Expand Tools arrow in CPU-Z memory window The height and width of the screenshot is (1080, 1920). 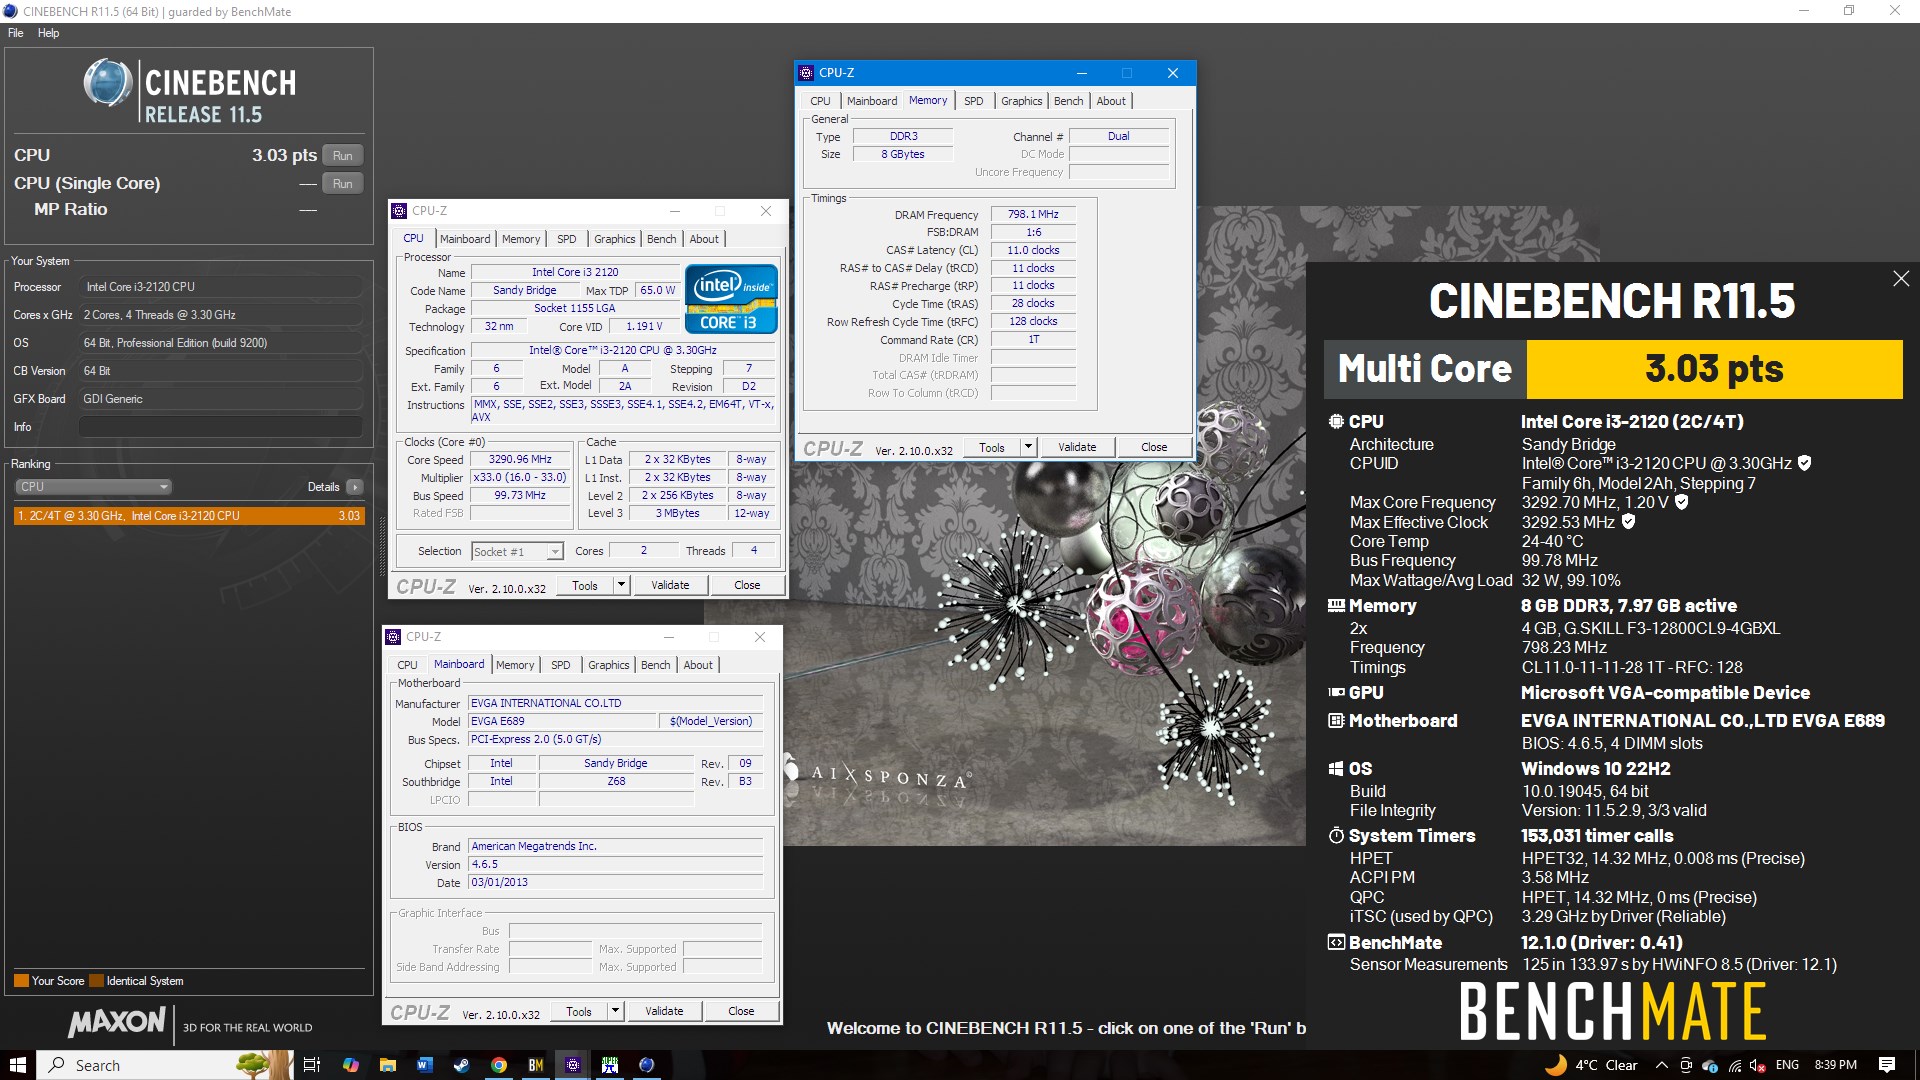pyautogui.click(x=1028, y=447)
